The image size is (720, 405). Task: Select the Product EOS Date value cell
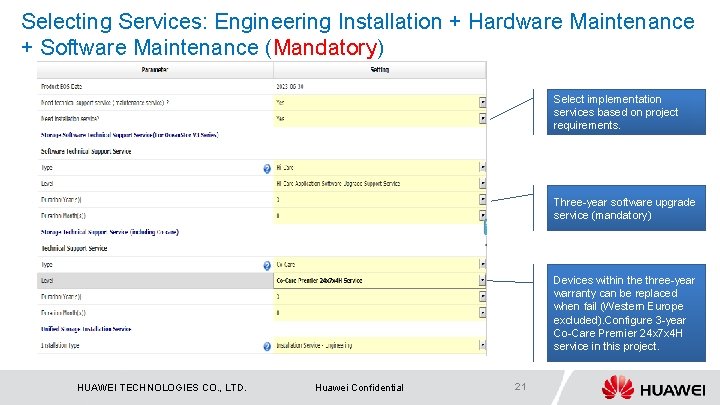pyautogui.click(x=380, y=86)
